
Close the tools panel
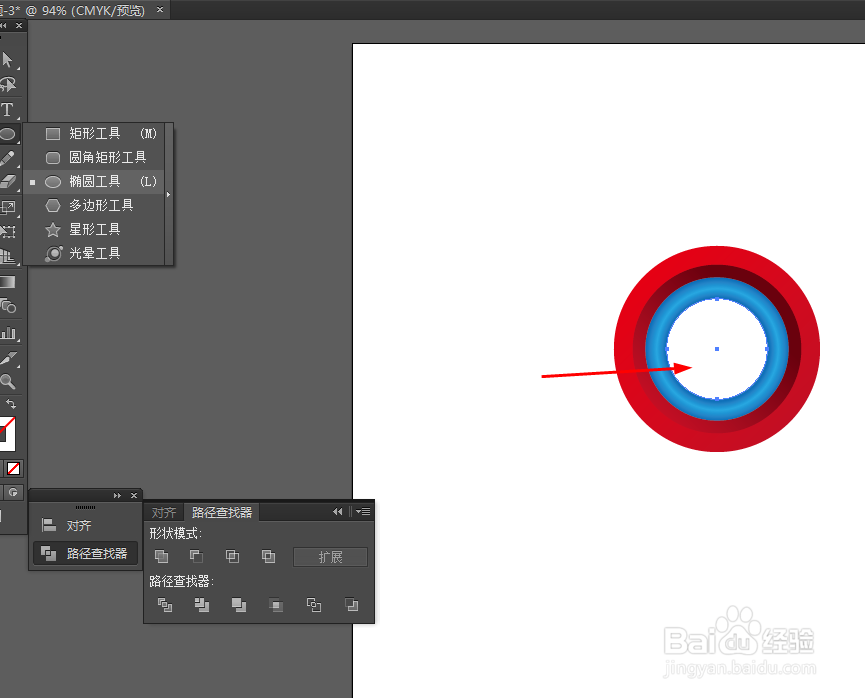pyautogui.click(x=19, y=25)
